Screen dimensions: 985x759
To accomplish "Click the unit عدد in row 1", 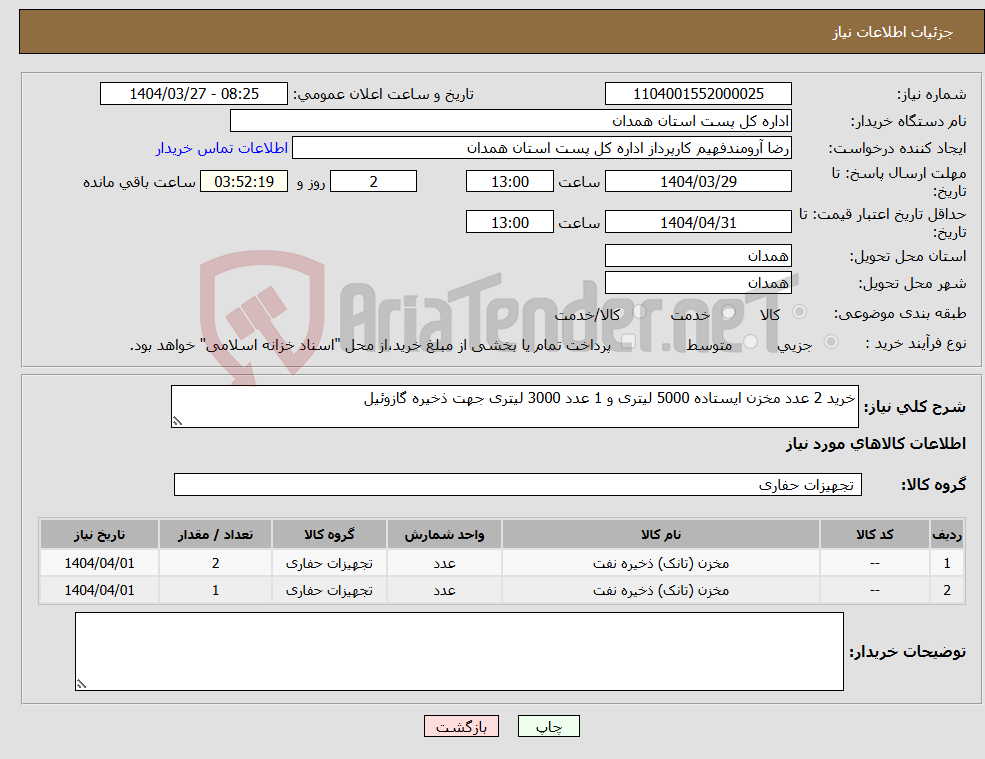I will [x=444, y=564].
